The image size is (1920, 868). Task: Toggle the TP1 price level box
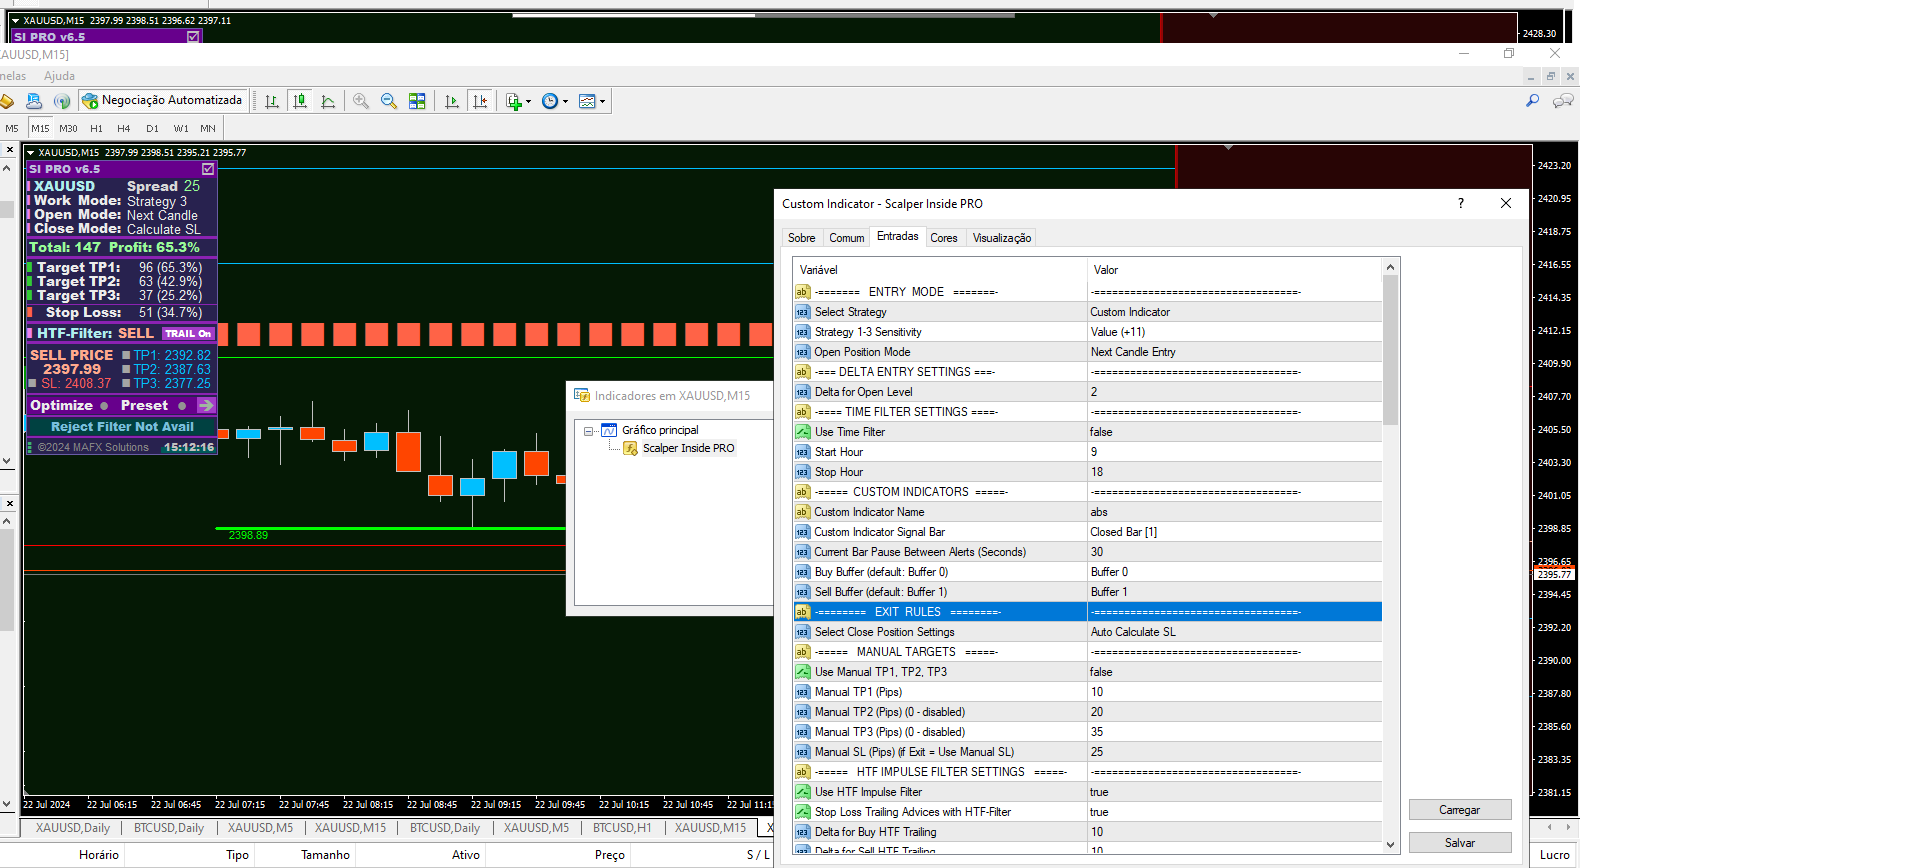coord(126,355)
